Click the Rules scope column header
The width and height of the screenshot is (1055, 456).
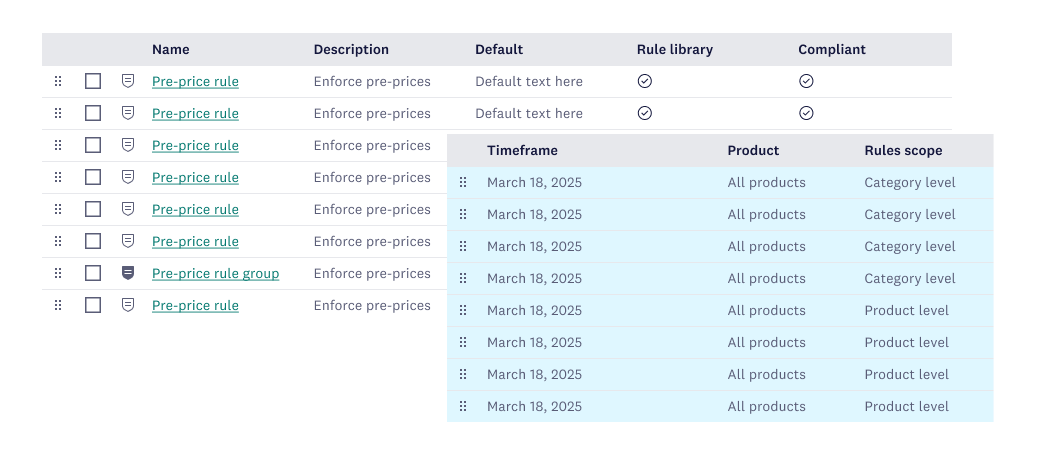pos(903,151)
